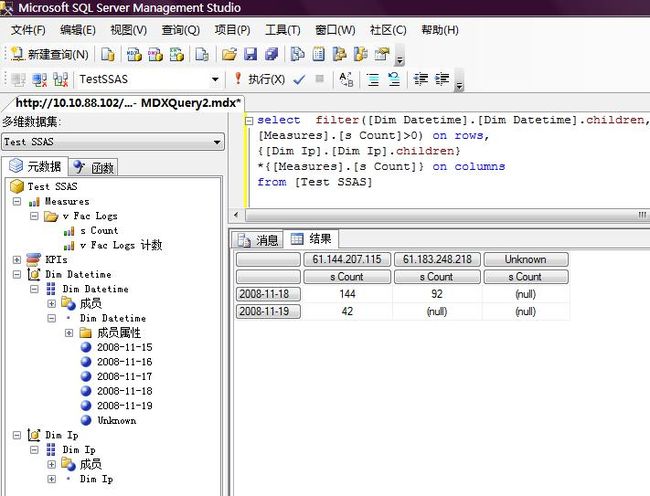The image size is (650, 496).
Task: Click the SQL Server Compact query icon
Action: [x=202, y=54]
